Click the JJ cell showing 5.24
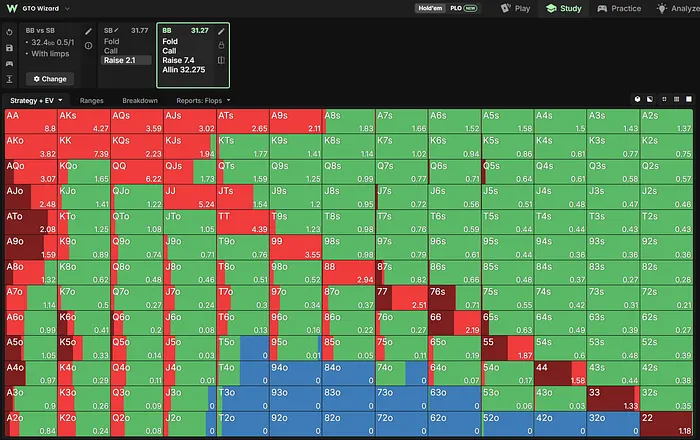 pos(190,197)
